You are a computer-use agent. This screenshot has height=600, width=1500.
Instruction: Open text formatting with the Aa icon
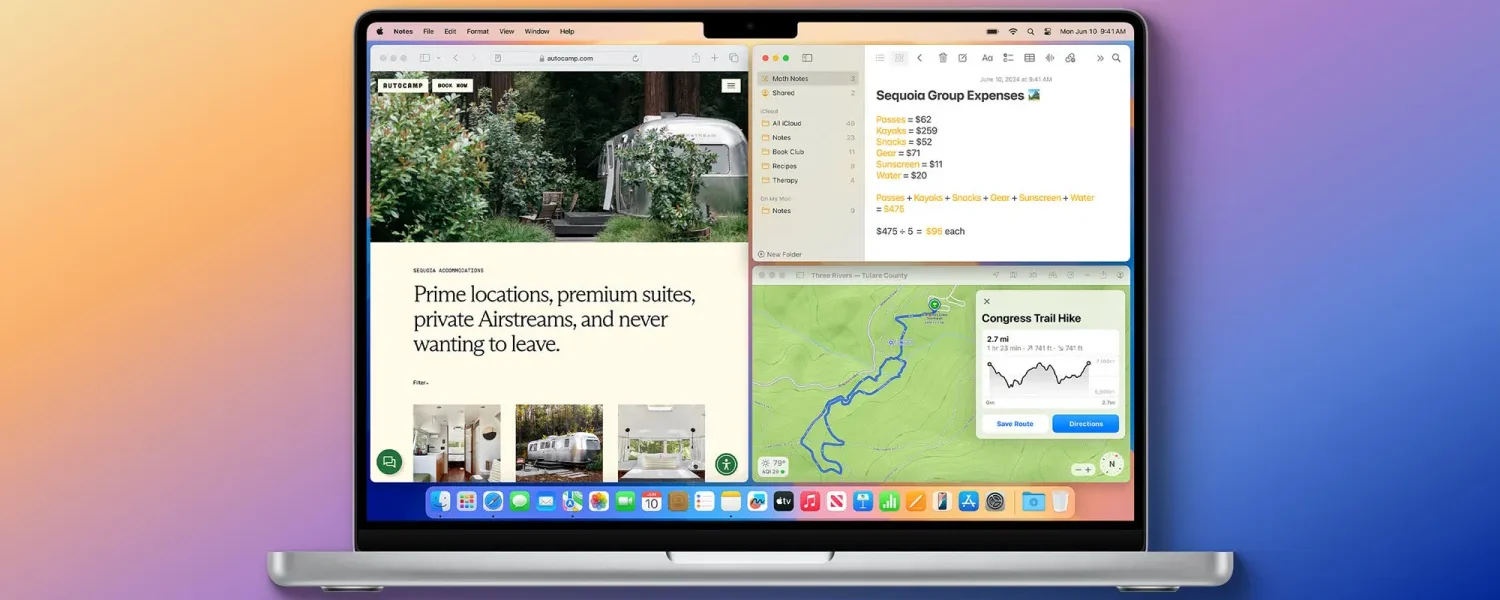point(987,57)
